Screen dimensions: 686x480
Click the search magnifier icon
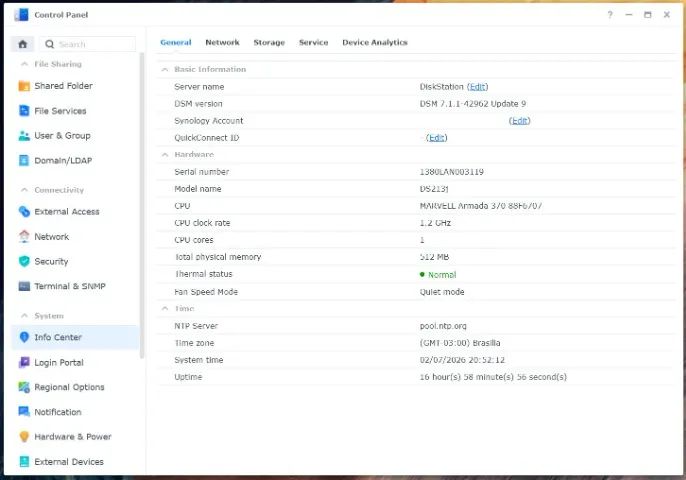tap(49, 44)
